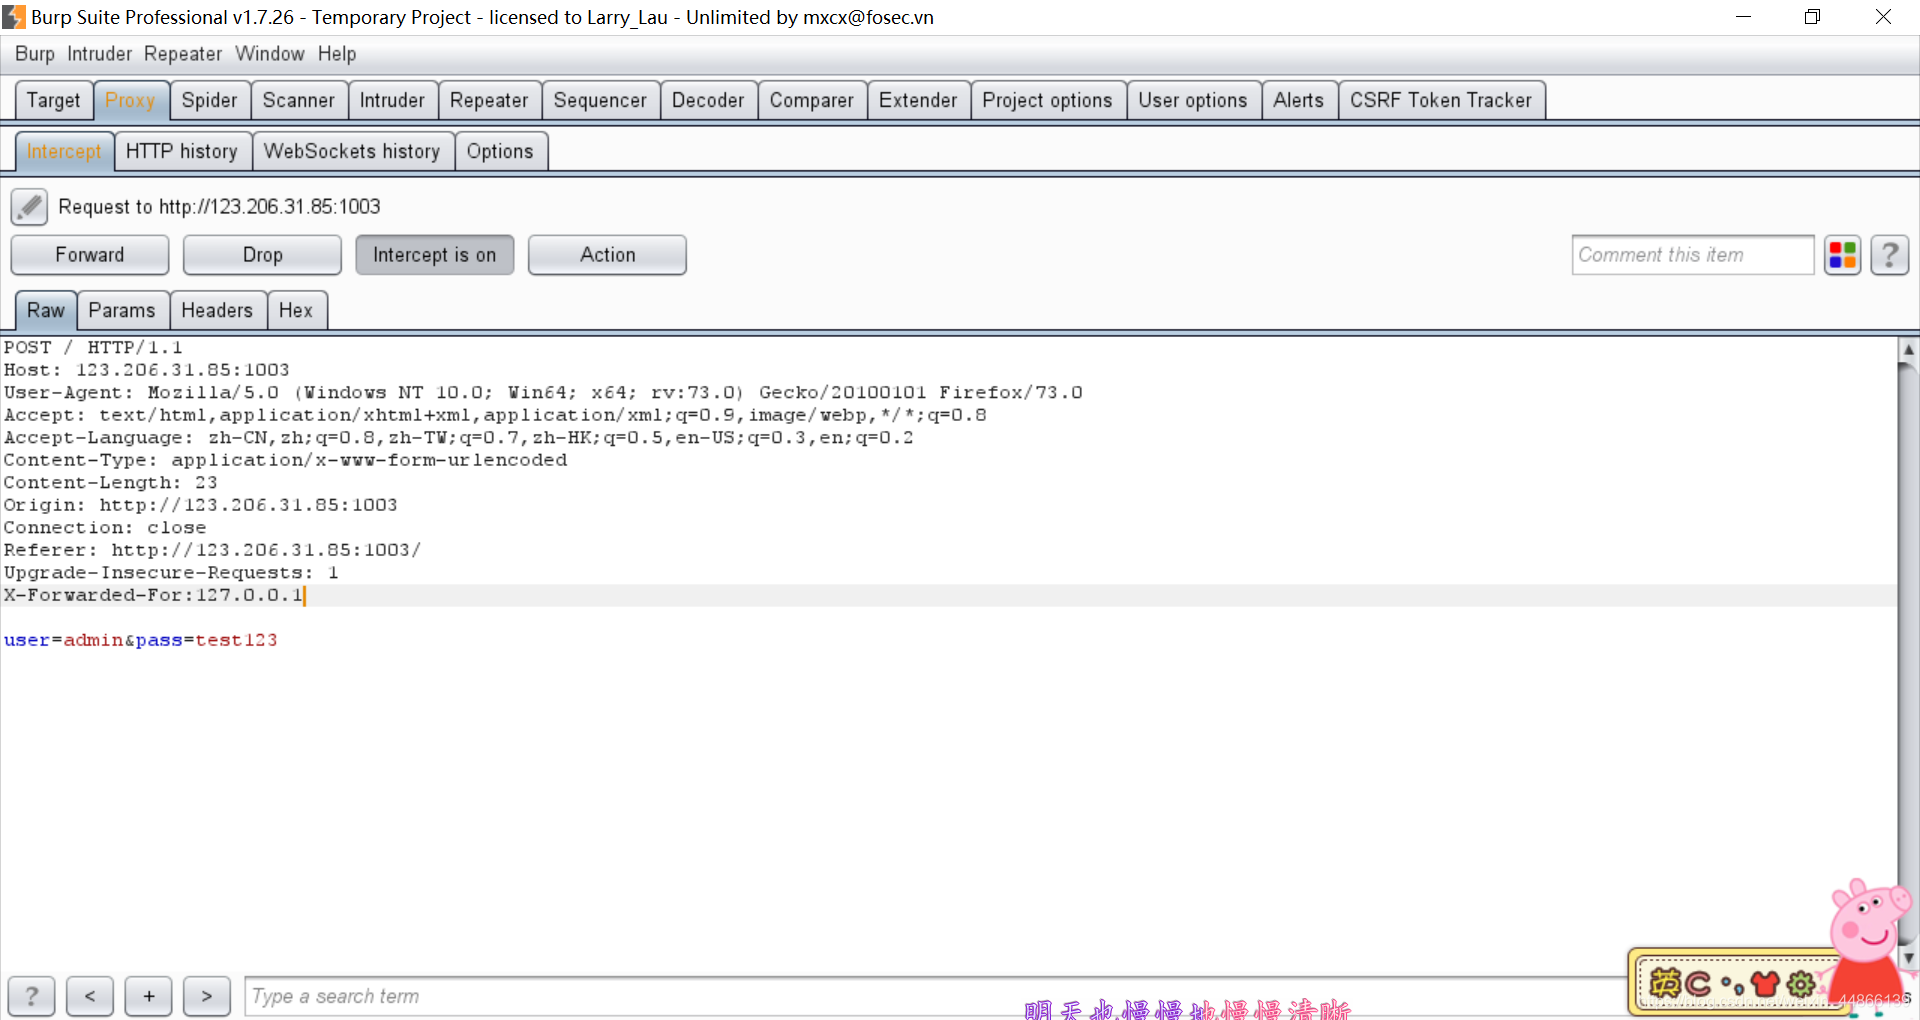Click the bottom-left search help question mark button
1920x1020 pixels.
[x=31, y=996]
